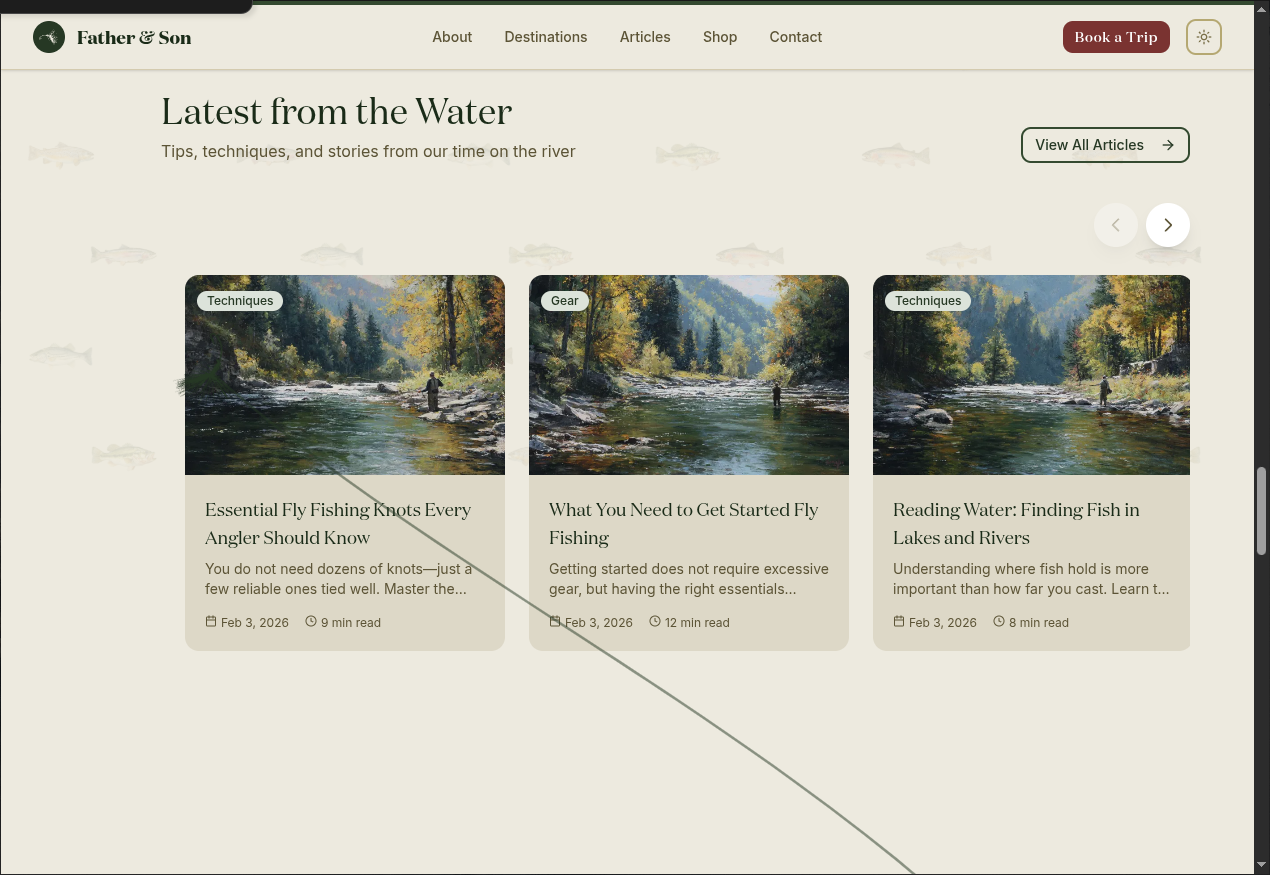Click the previous articles left chevron

(x=1116, y=225)
